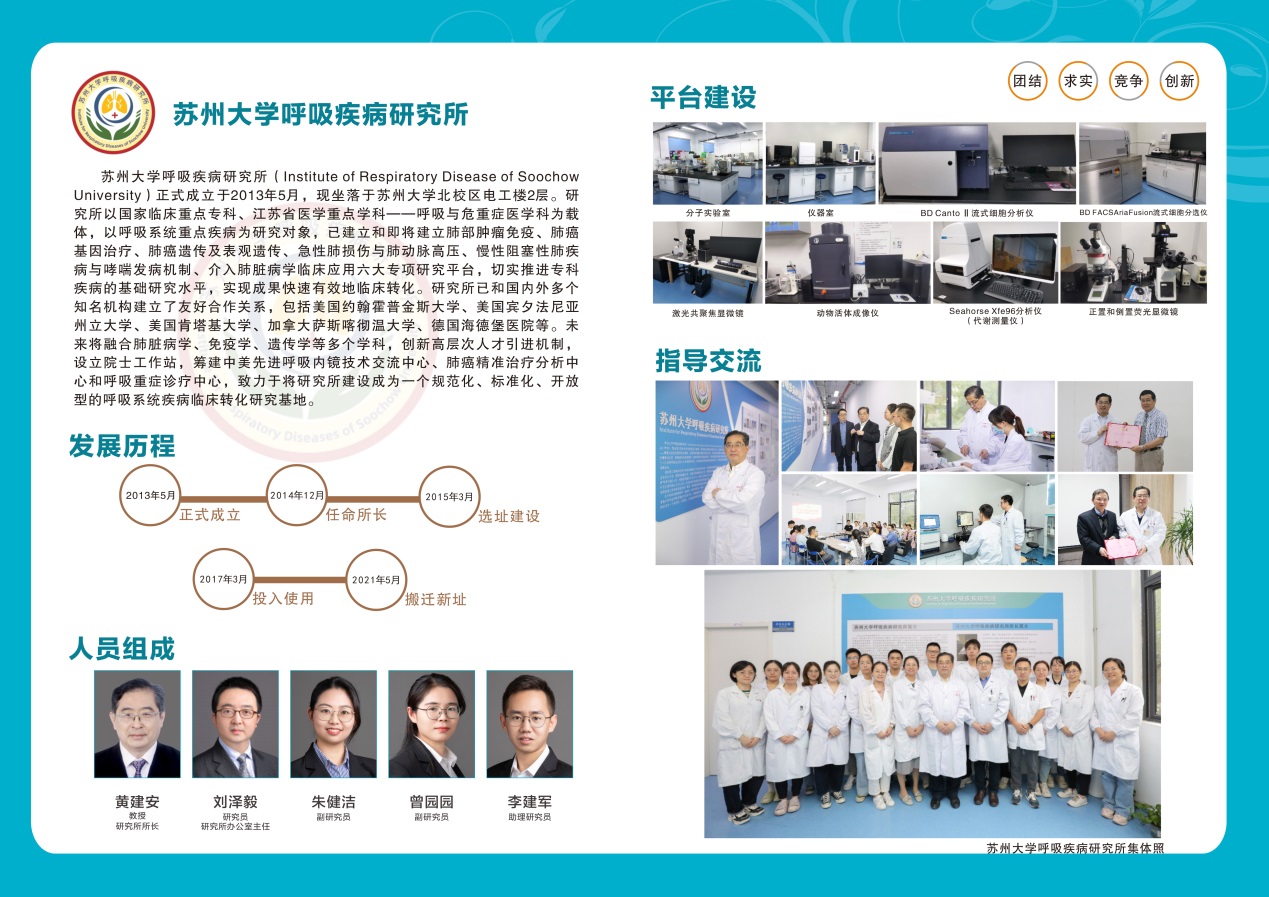Click the 2017年3月 timeline circle

coord(223,579)
